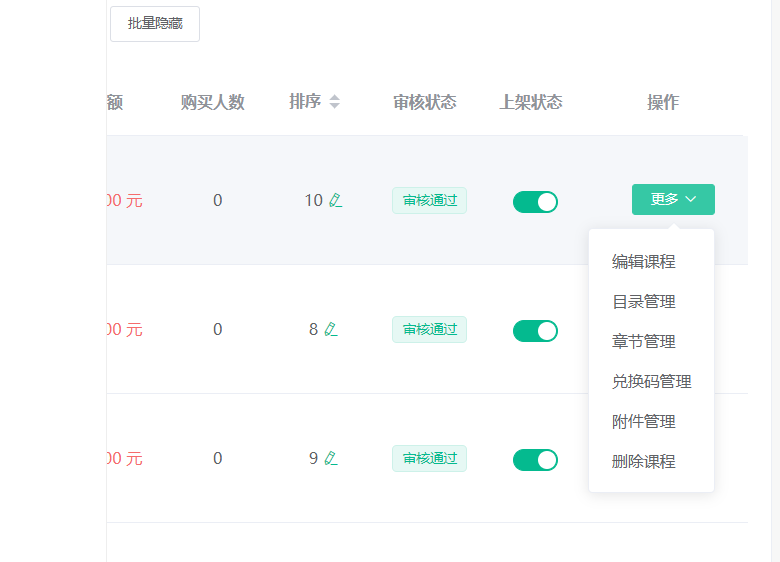Select 兑换码管理 menu entry
780x562 pixels.
click(651, 381)
